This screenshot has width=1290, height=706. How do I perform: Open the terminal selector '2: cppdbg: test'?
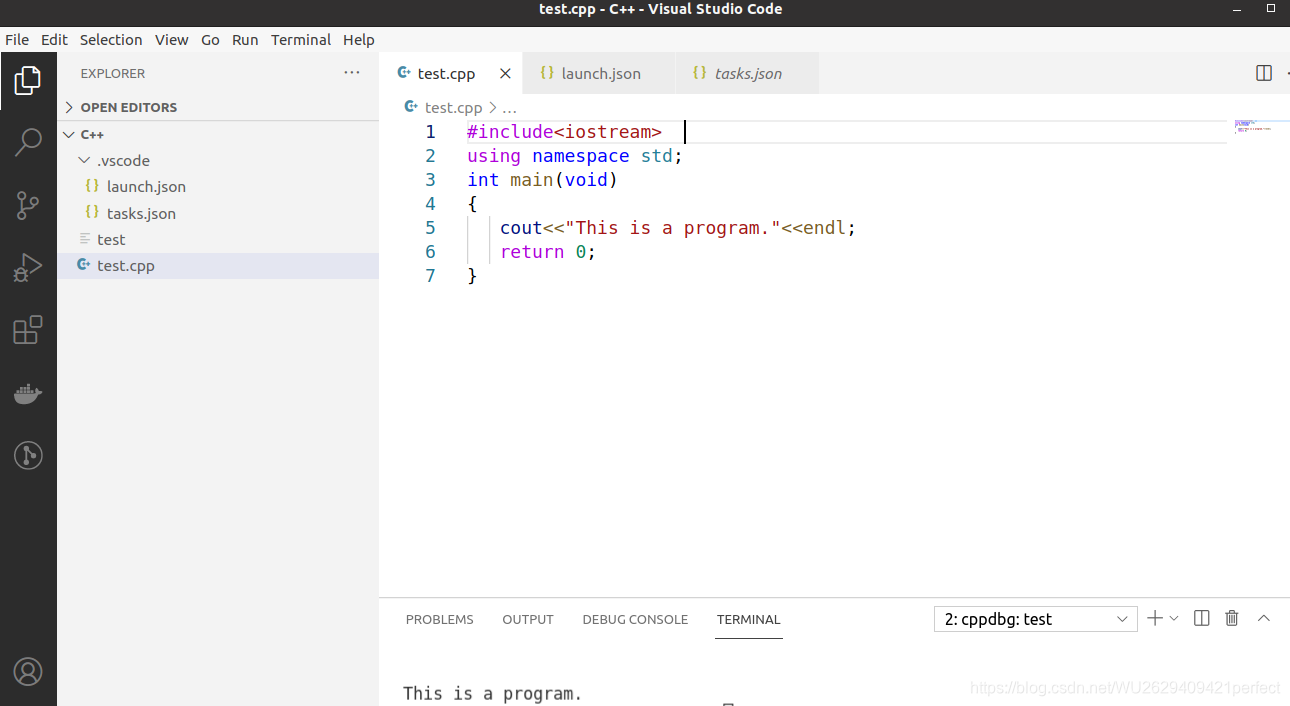(1035, 619)
